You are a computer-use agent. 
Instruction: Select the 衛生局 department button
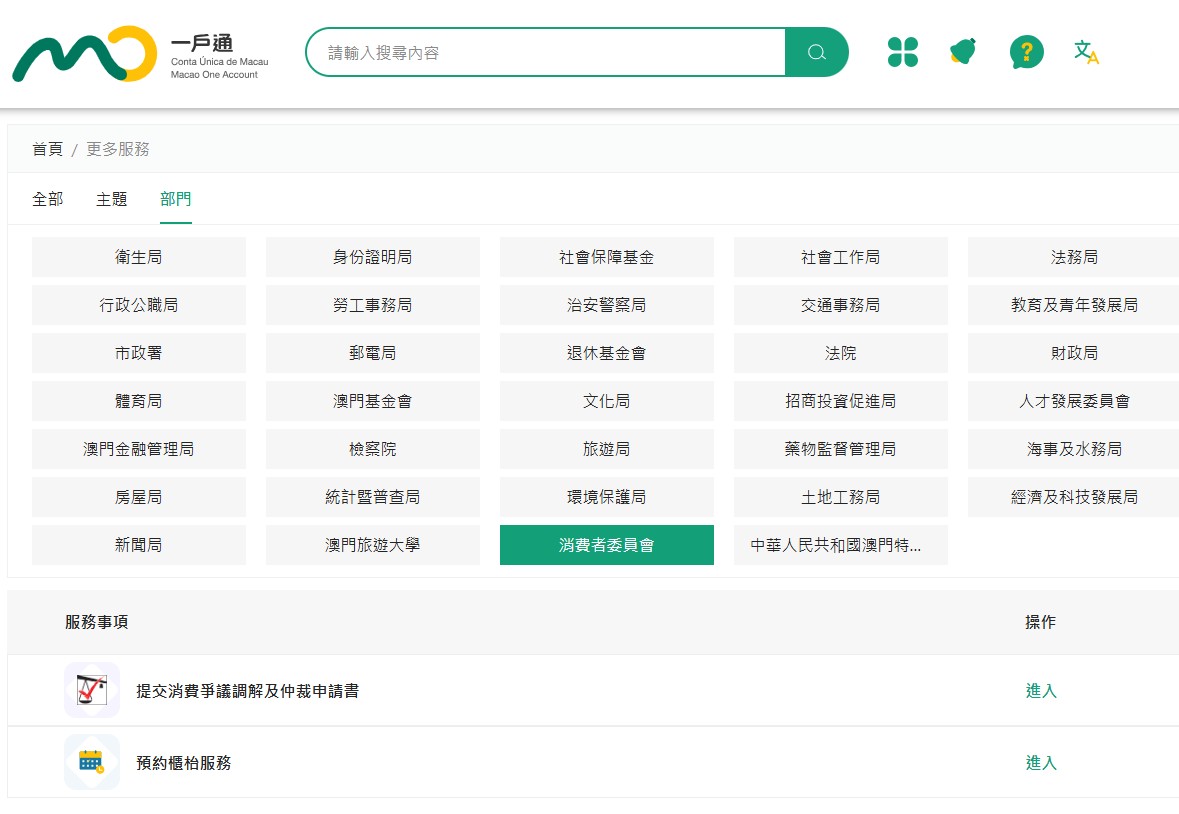[x=138, y=257]
